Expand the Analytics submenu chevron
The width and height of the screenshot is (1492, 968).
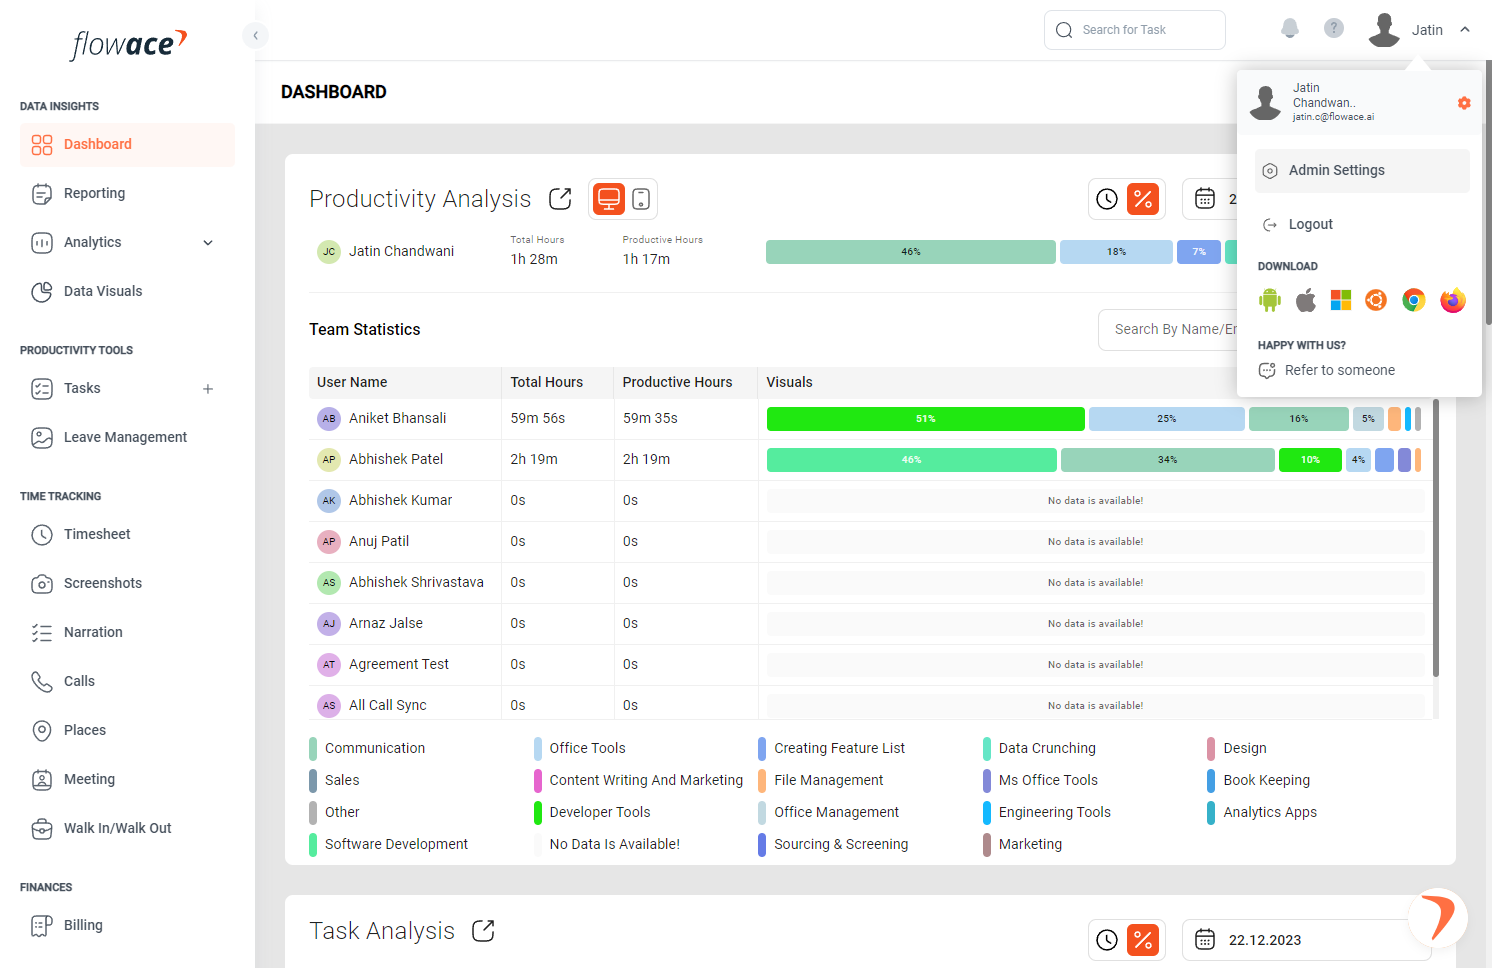coord(208,242)
